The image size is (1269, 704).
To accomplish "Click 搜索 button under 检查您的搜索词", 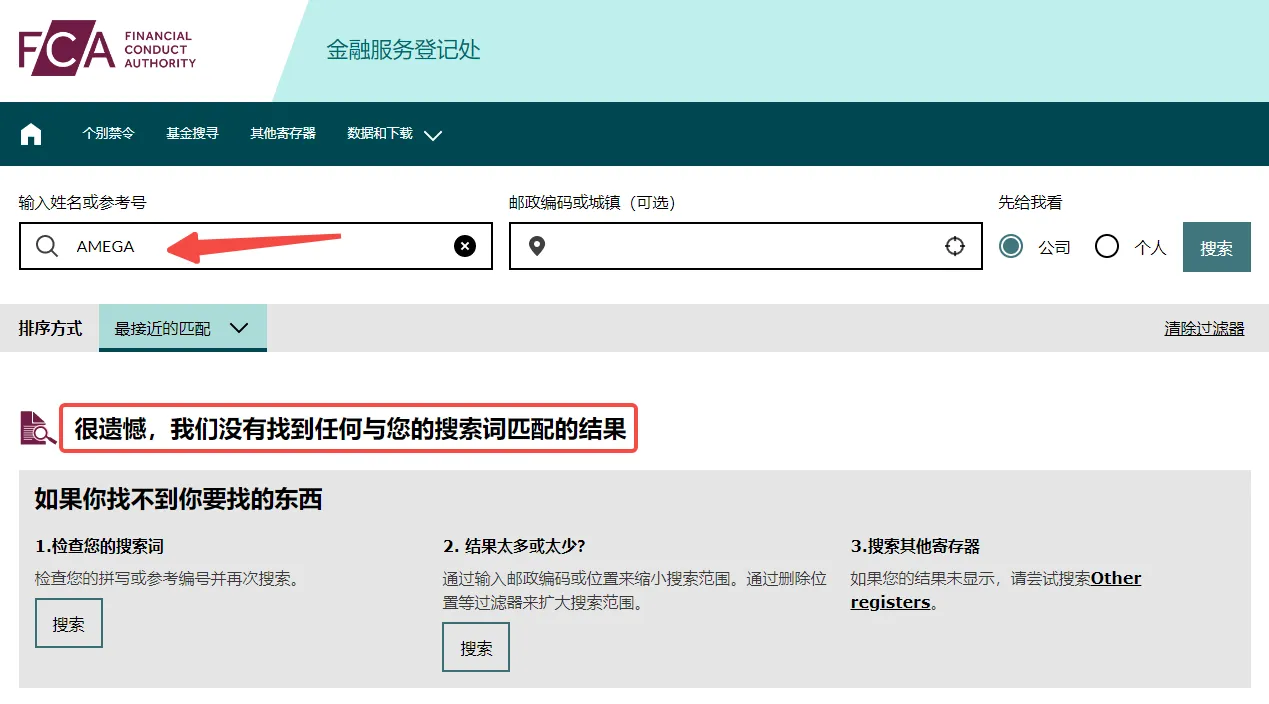I will tap(69, 624).
